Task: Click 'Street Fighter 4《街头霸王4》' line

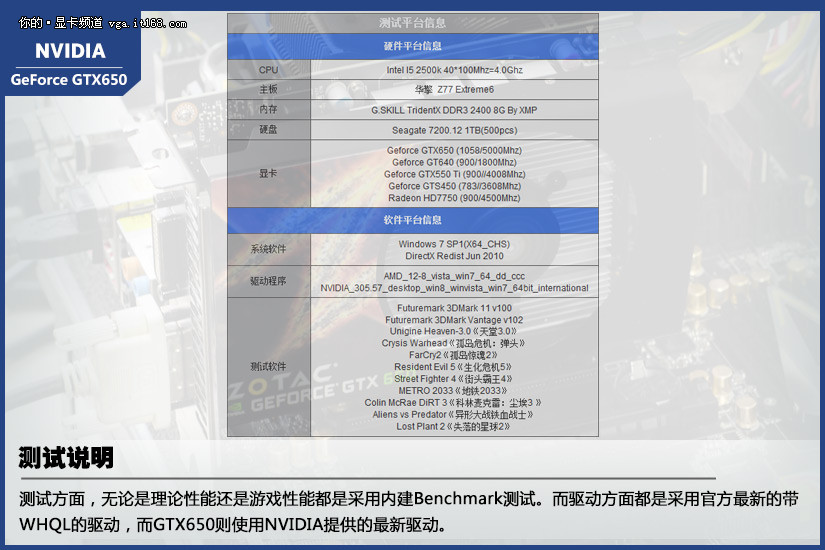Action: (x=454, y=379)
